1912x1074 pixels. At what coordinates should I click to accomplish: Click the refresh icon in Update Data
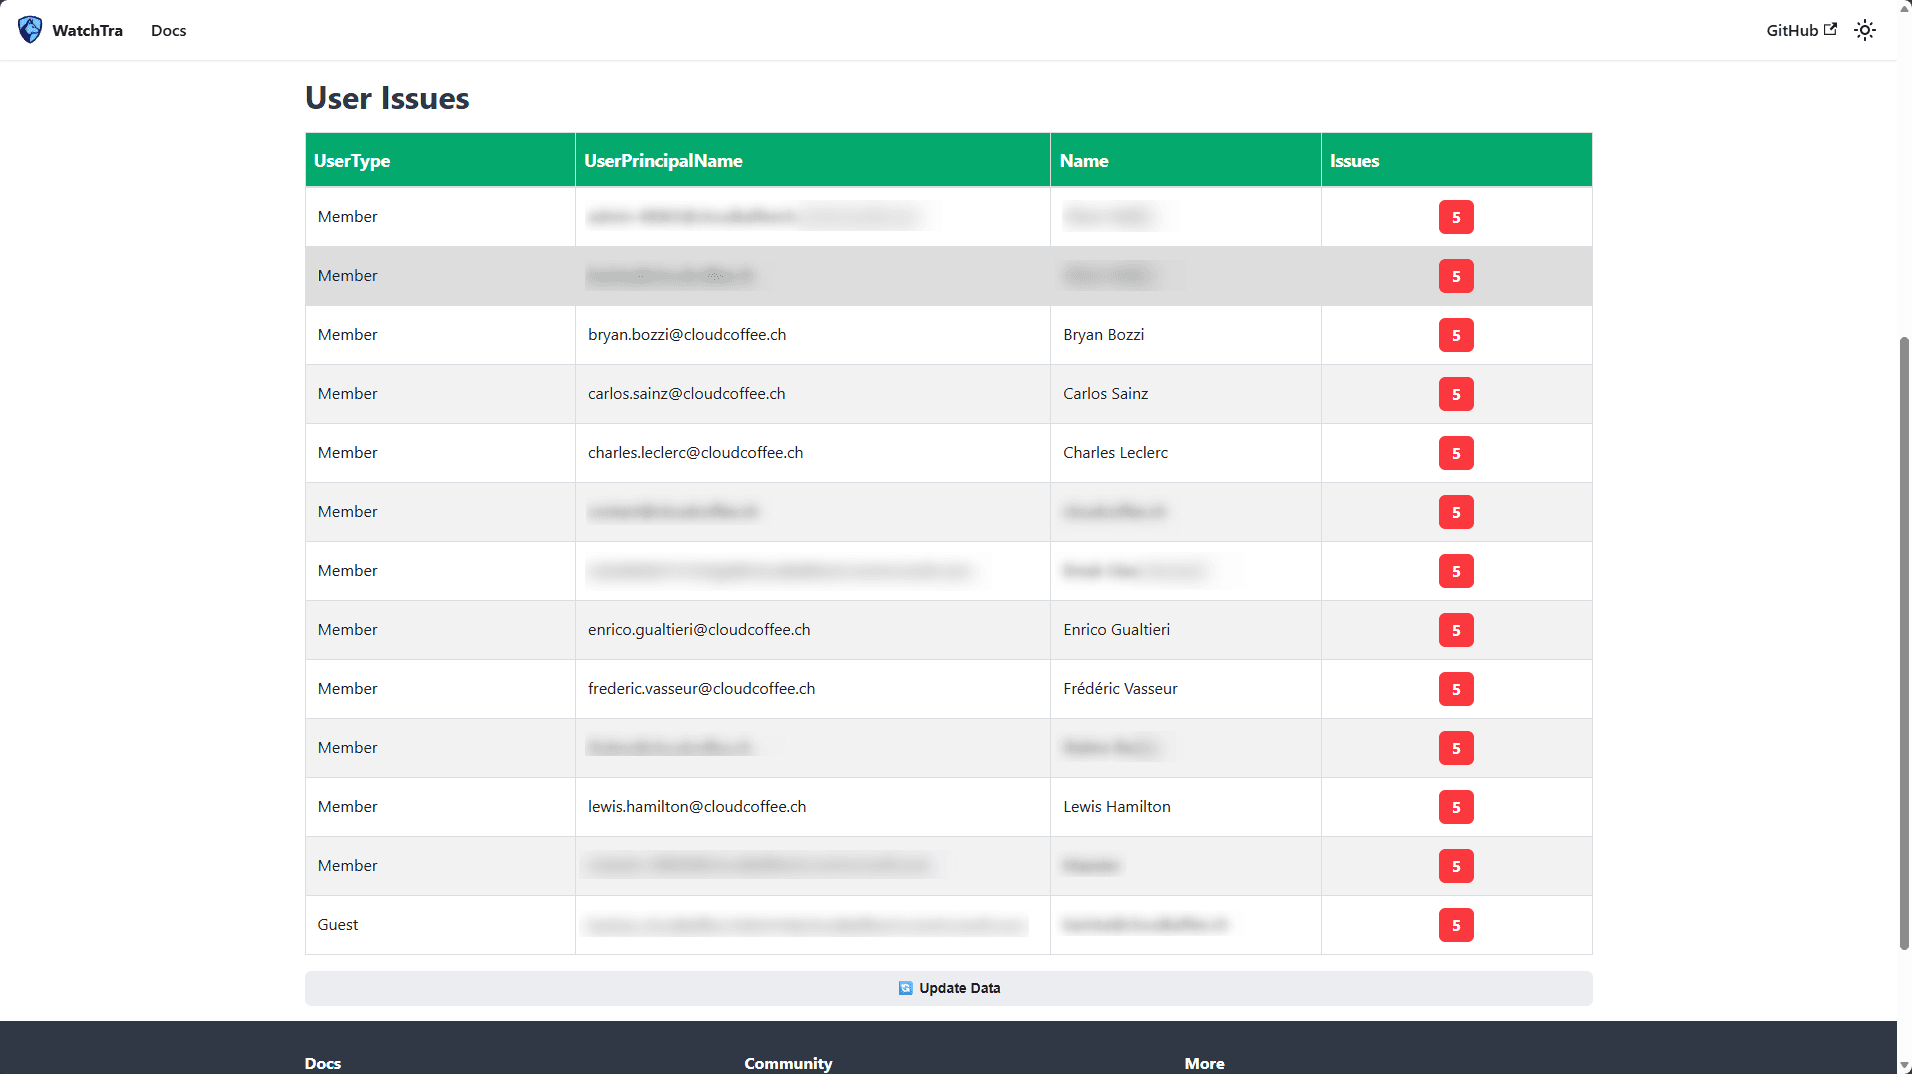point(905,988)
